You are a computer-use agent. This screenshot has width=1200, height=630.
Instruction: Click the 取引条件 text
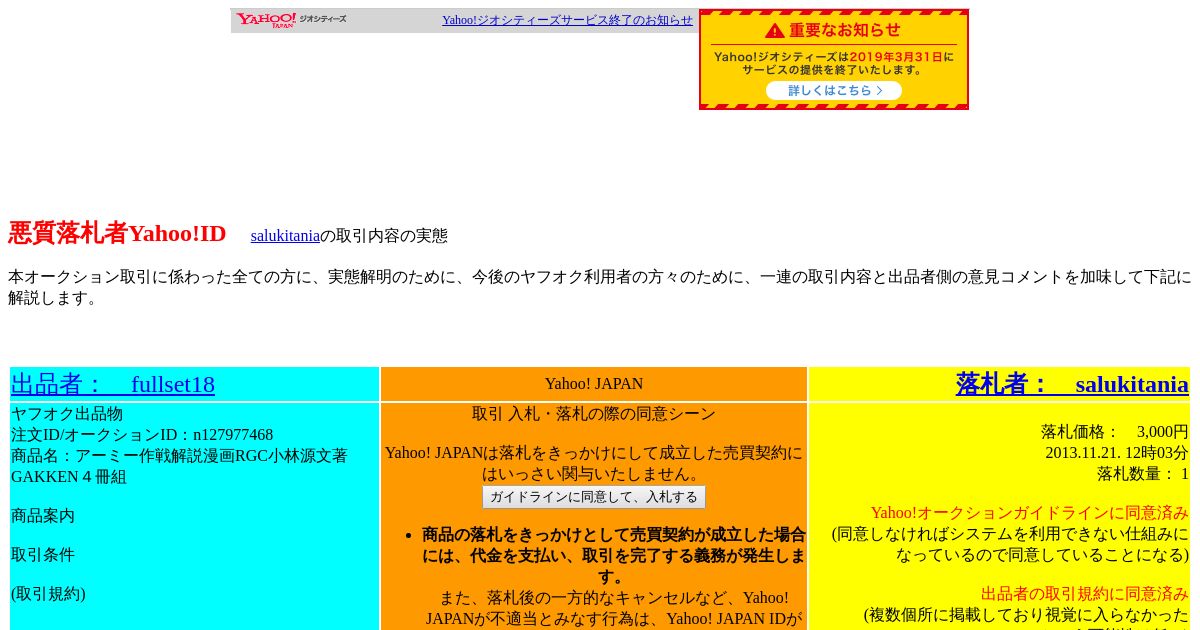click(43, 555)
